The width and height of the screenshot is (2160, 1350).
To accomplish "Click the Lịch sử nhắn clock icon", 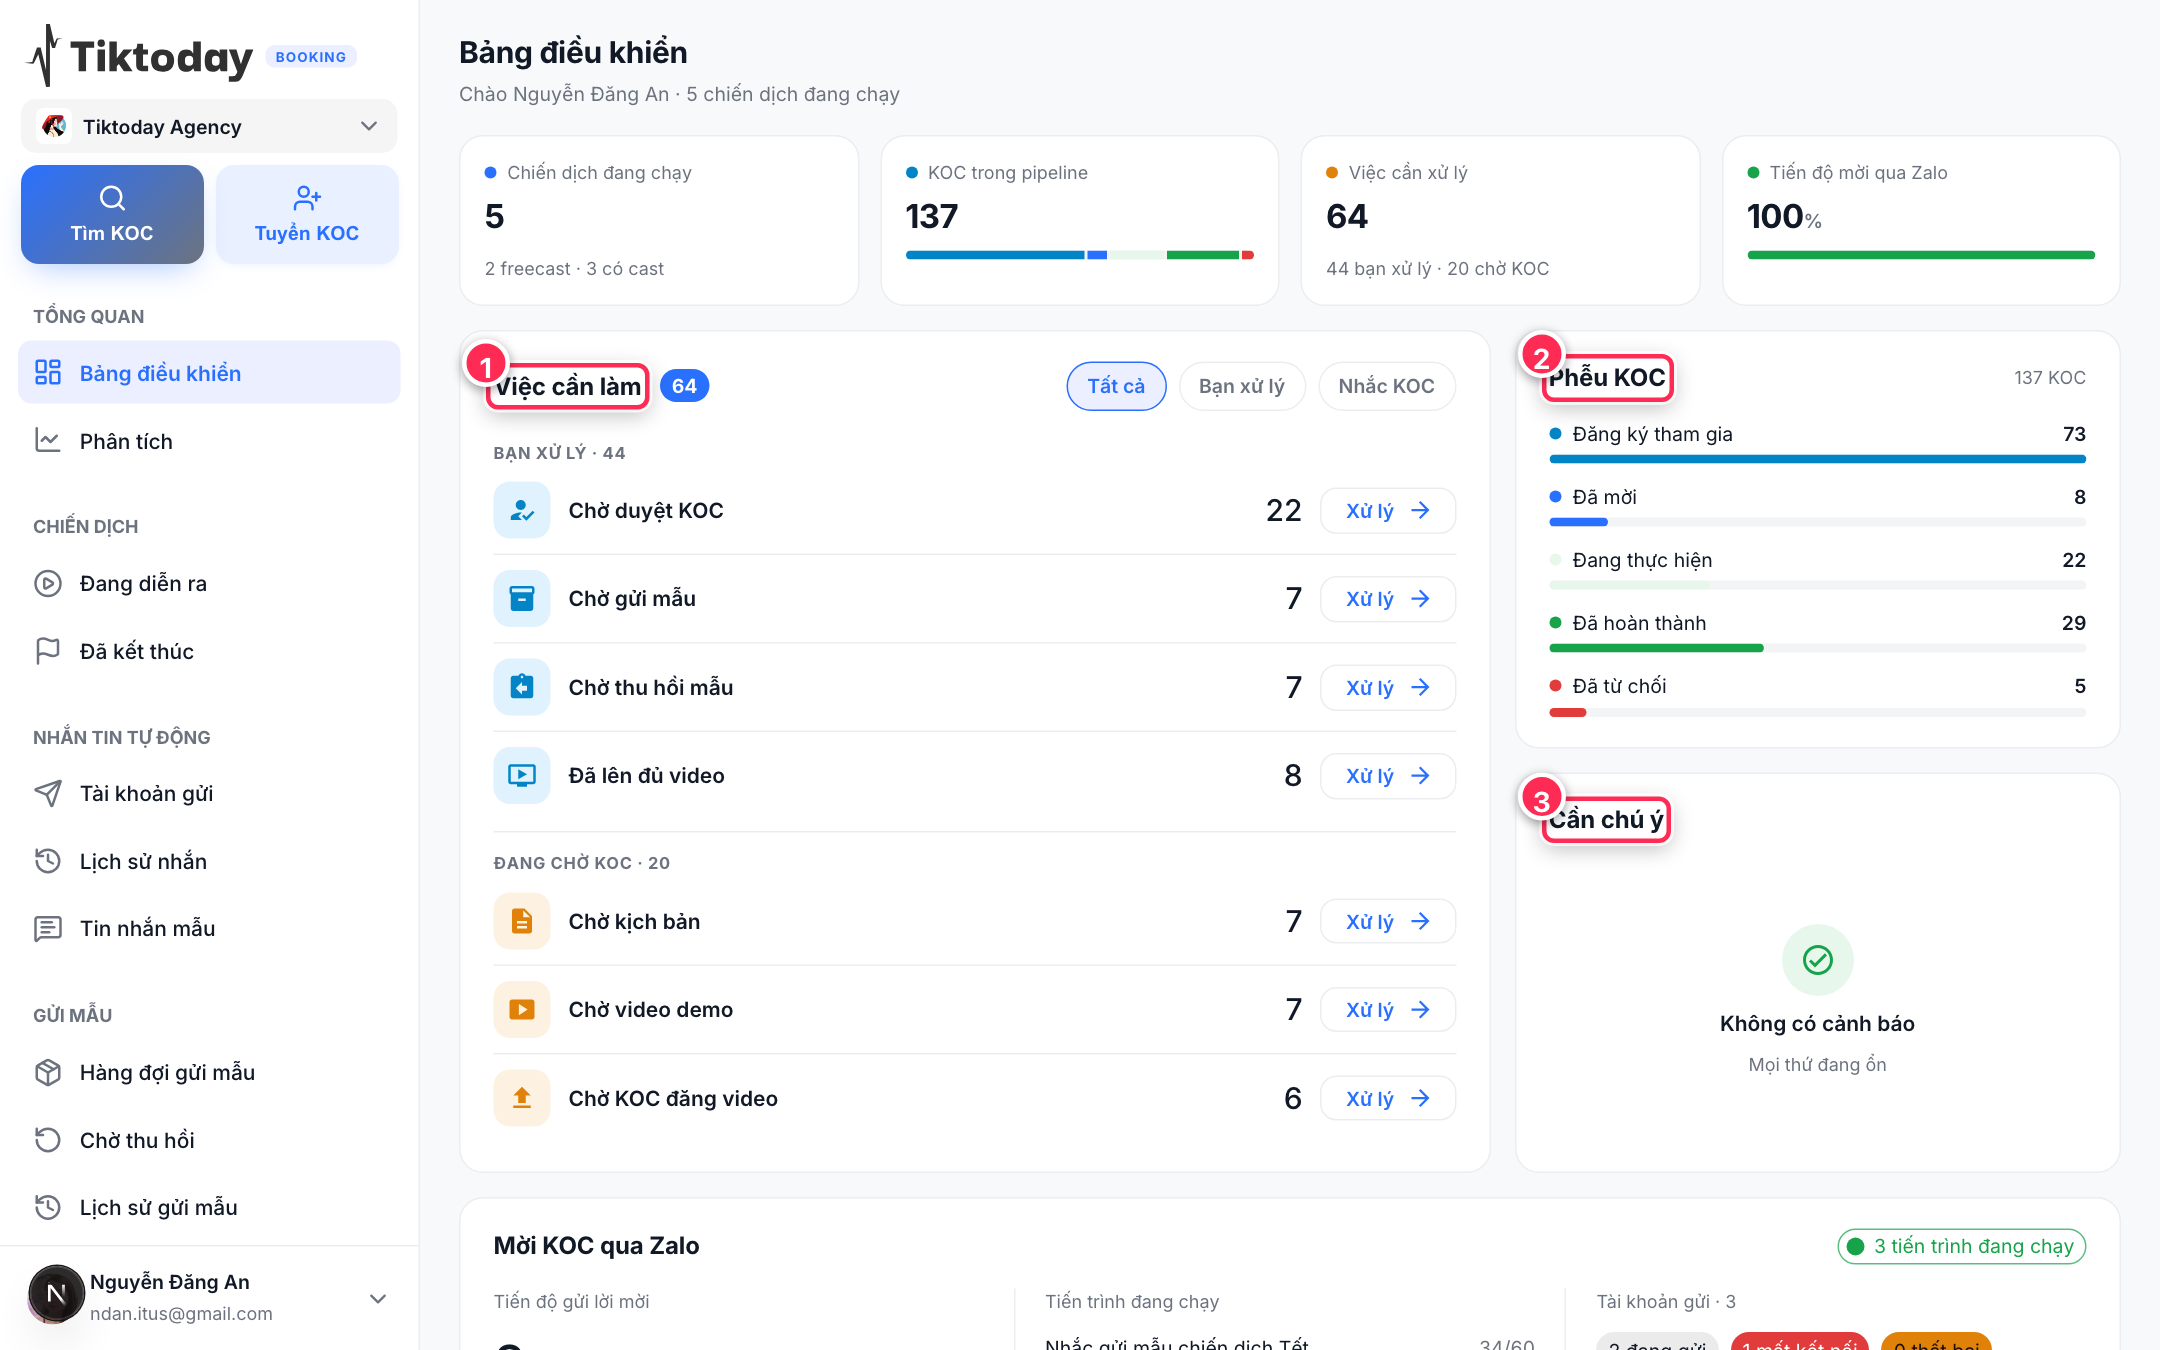I will tap(47, 861).
